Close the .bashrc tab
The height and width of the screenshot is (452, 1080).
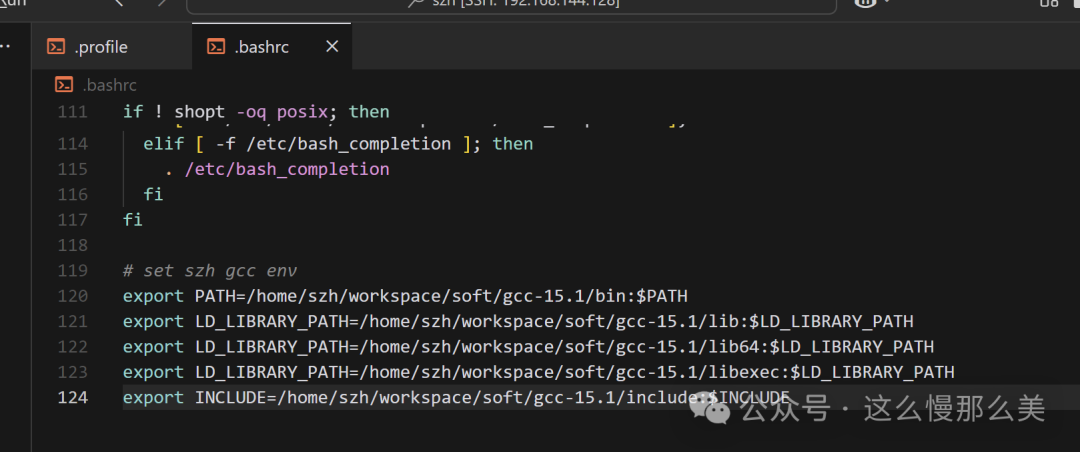coord(332,47)
